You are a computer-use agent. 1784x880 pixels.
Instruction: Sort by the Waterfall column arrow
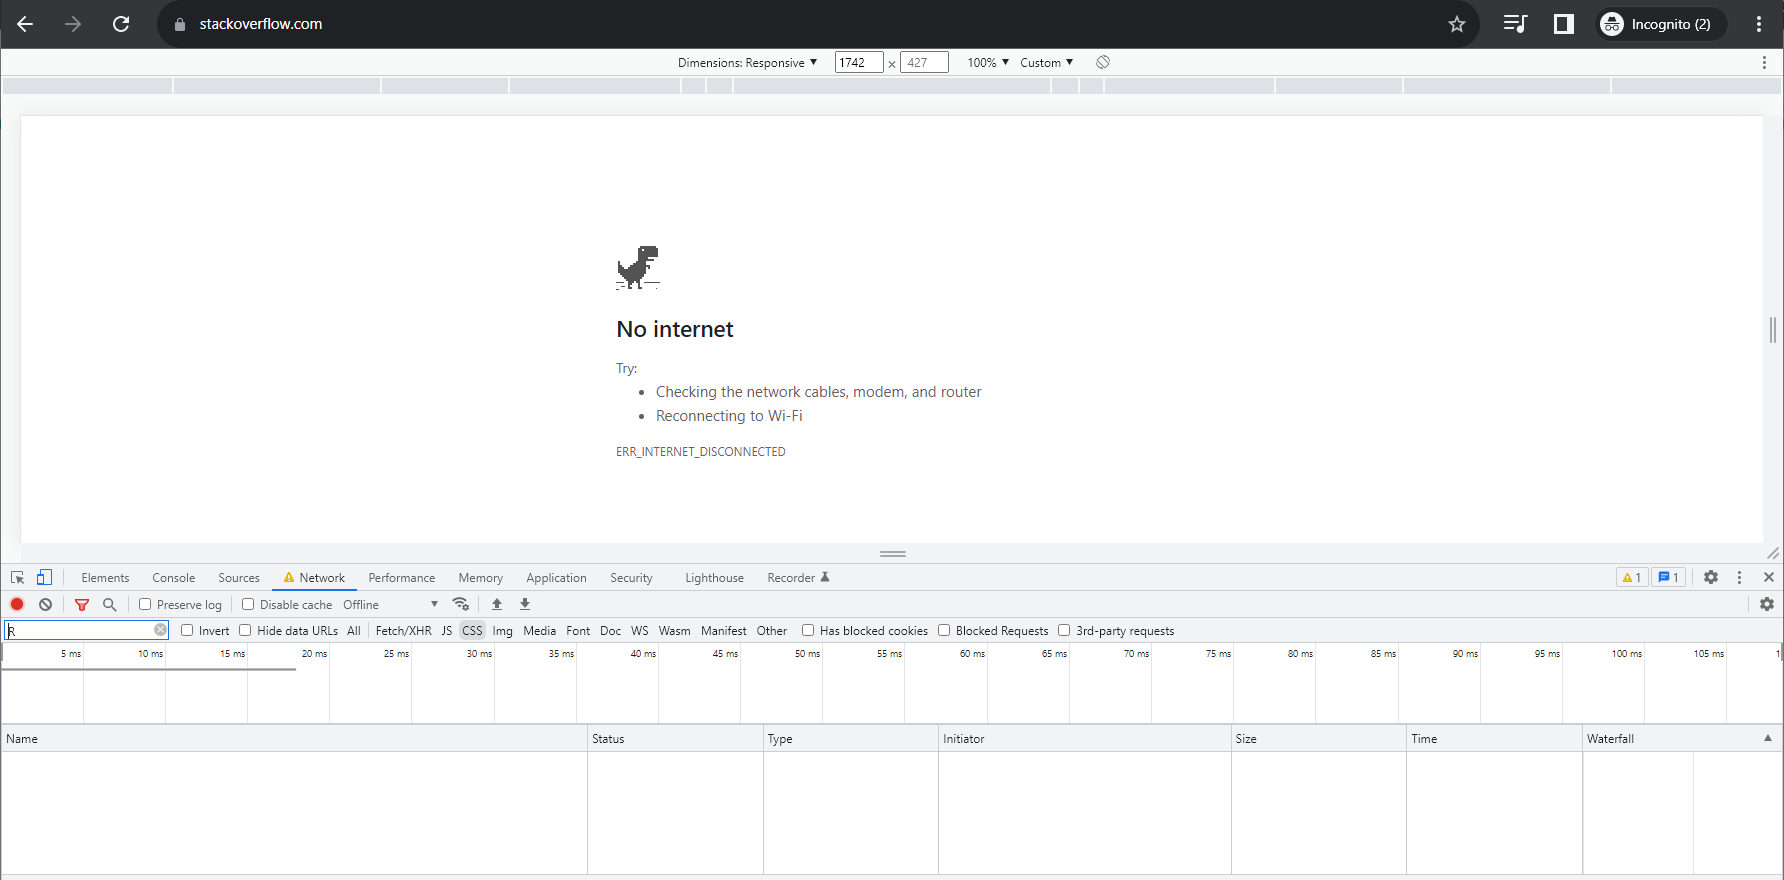click(1768, 738)
